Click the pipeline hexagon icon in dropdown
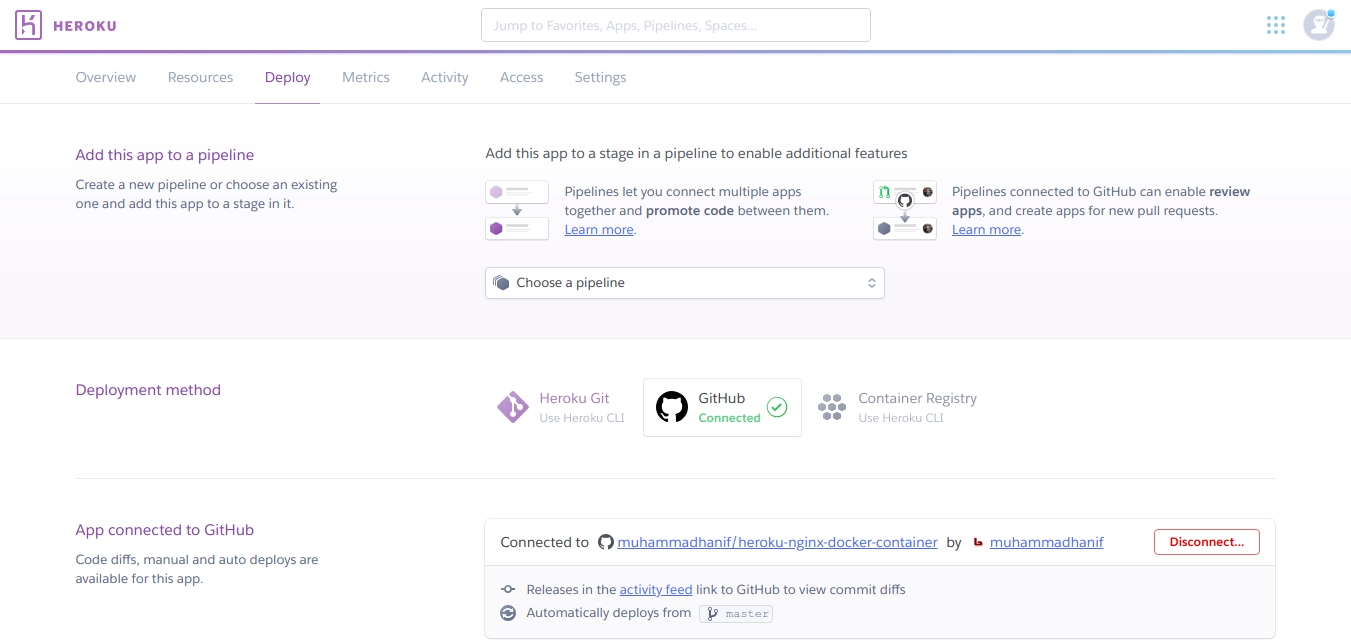Screen dimensions: 1351x640 pyautogui.click(x=501, y=283)
